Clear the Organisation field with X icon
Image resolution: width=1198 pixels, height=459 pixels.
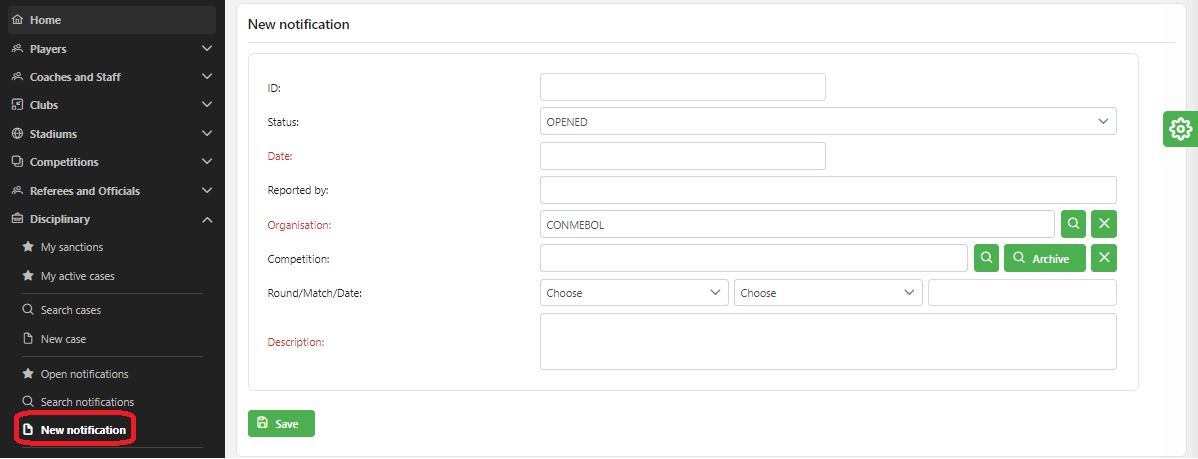coord(1104,225)
